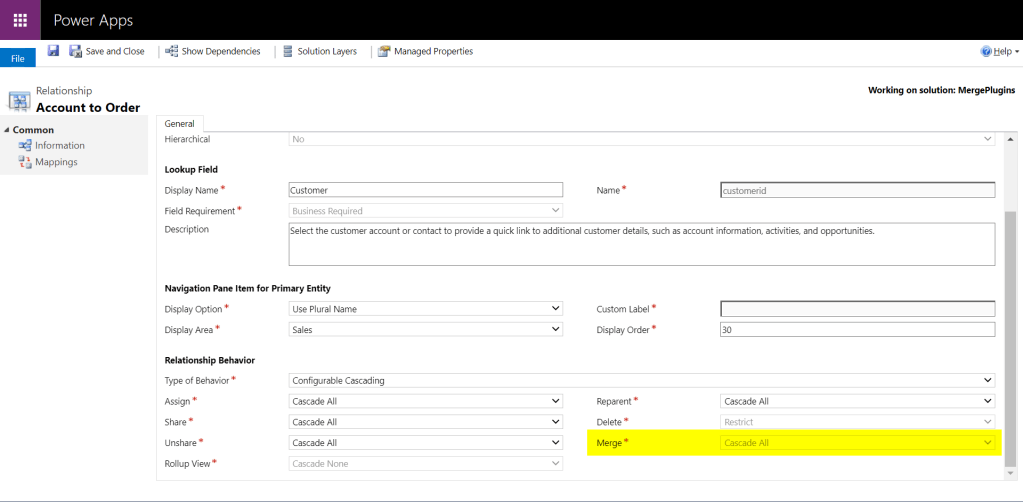
Task: Click the Help question mark icon
Action: pyautogui.click(x=986, y=51)
